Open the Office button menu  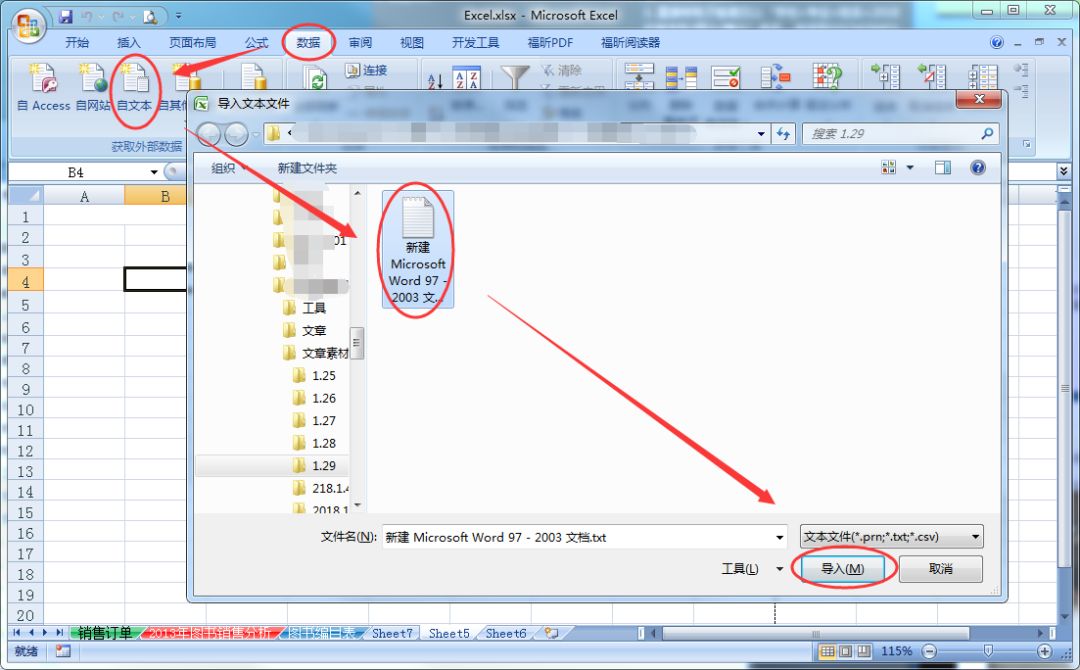[28, 25]
